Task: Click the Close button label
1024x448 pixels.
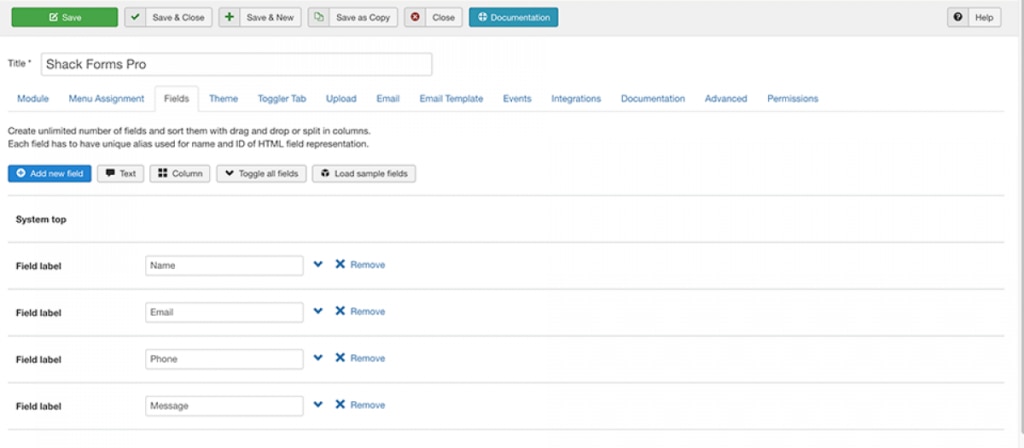Action: (x=443, y=18)
